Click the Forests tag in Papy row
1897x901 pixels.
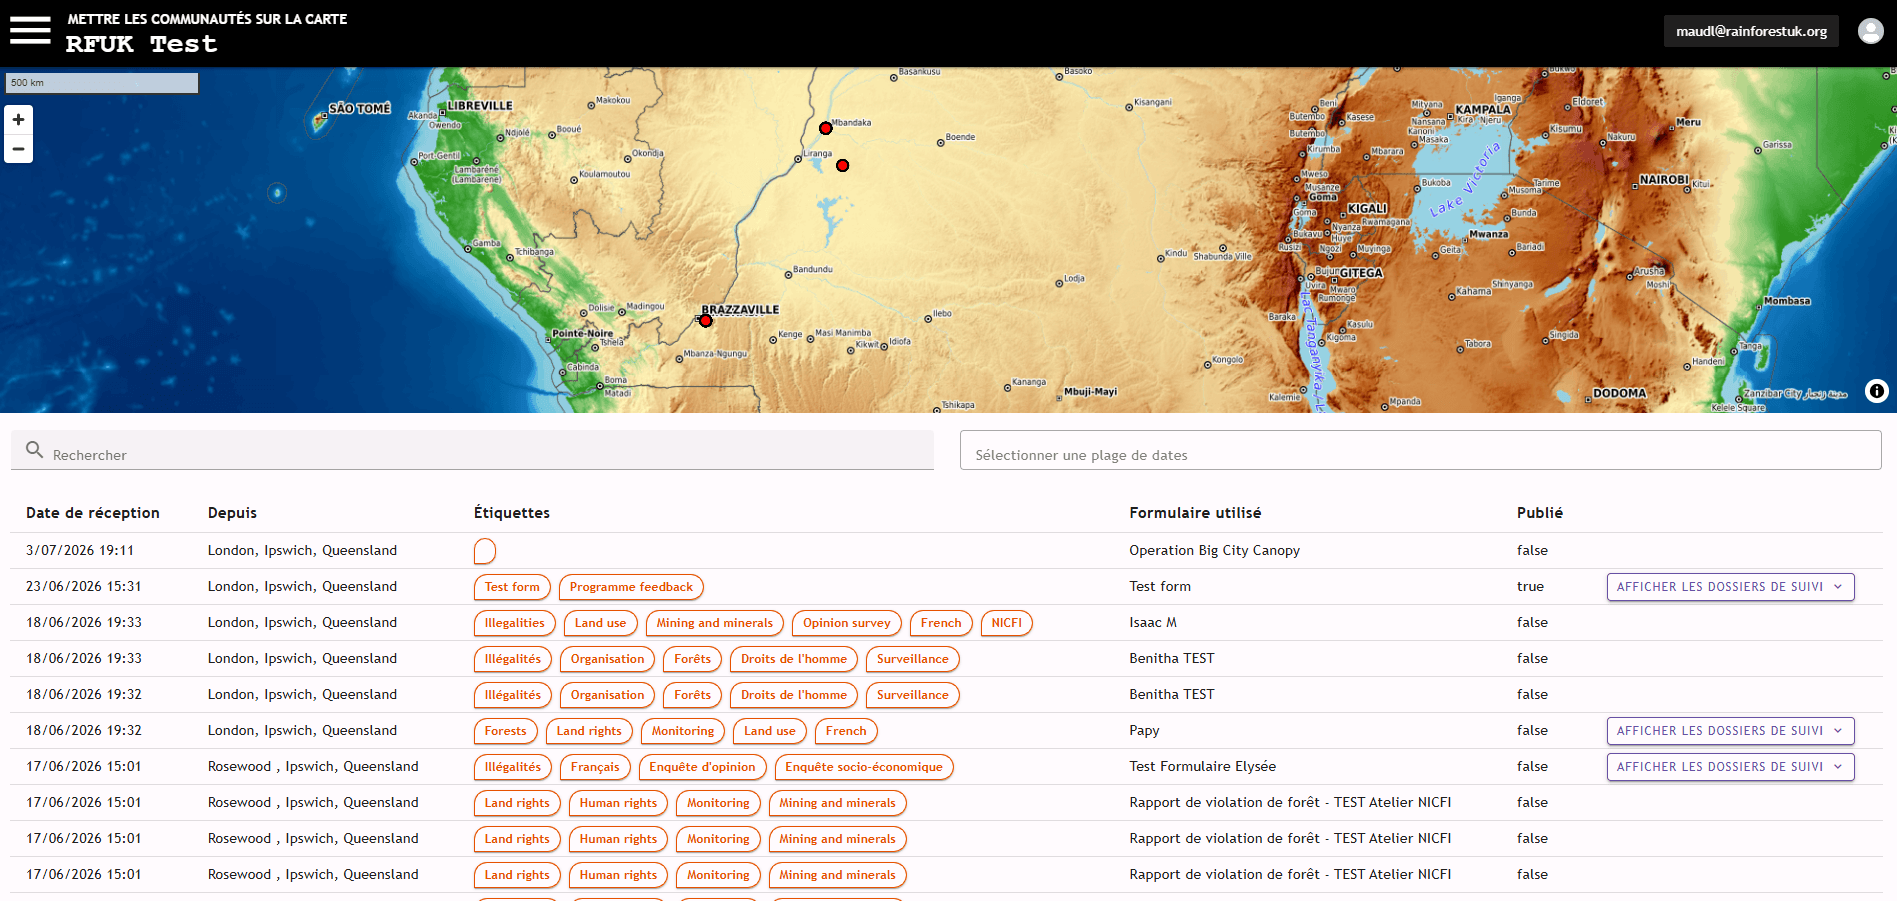(x=505, y=731)
